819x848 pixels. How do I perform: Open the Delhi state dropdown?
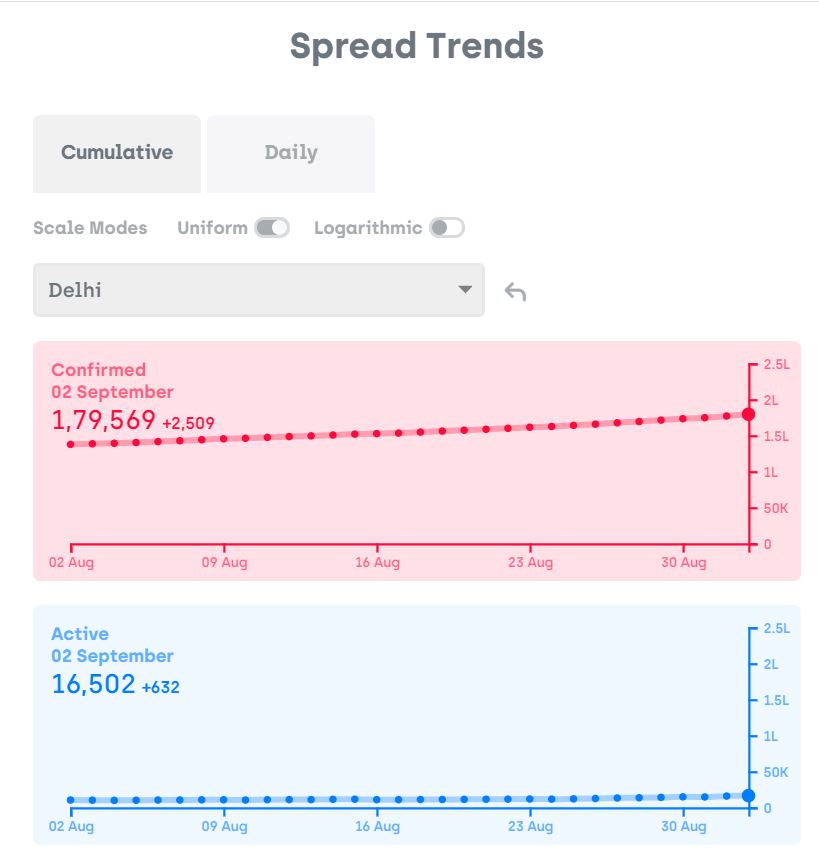pos(258,290)
